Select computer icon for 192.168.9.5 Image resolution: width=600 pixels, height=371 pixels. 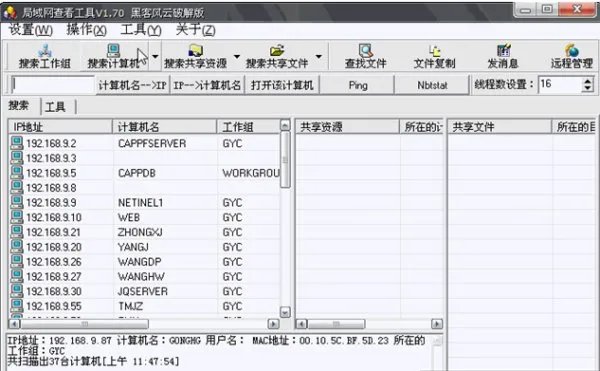(16, 172)
